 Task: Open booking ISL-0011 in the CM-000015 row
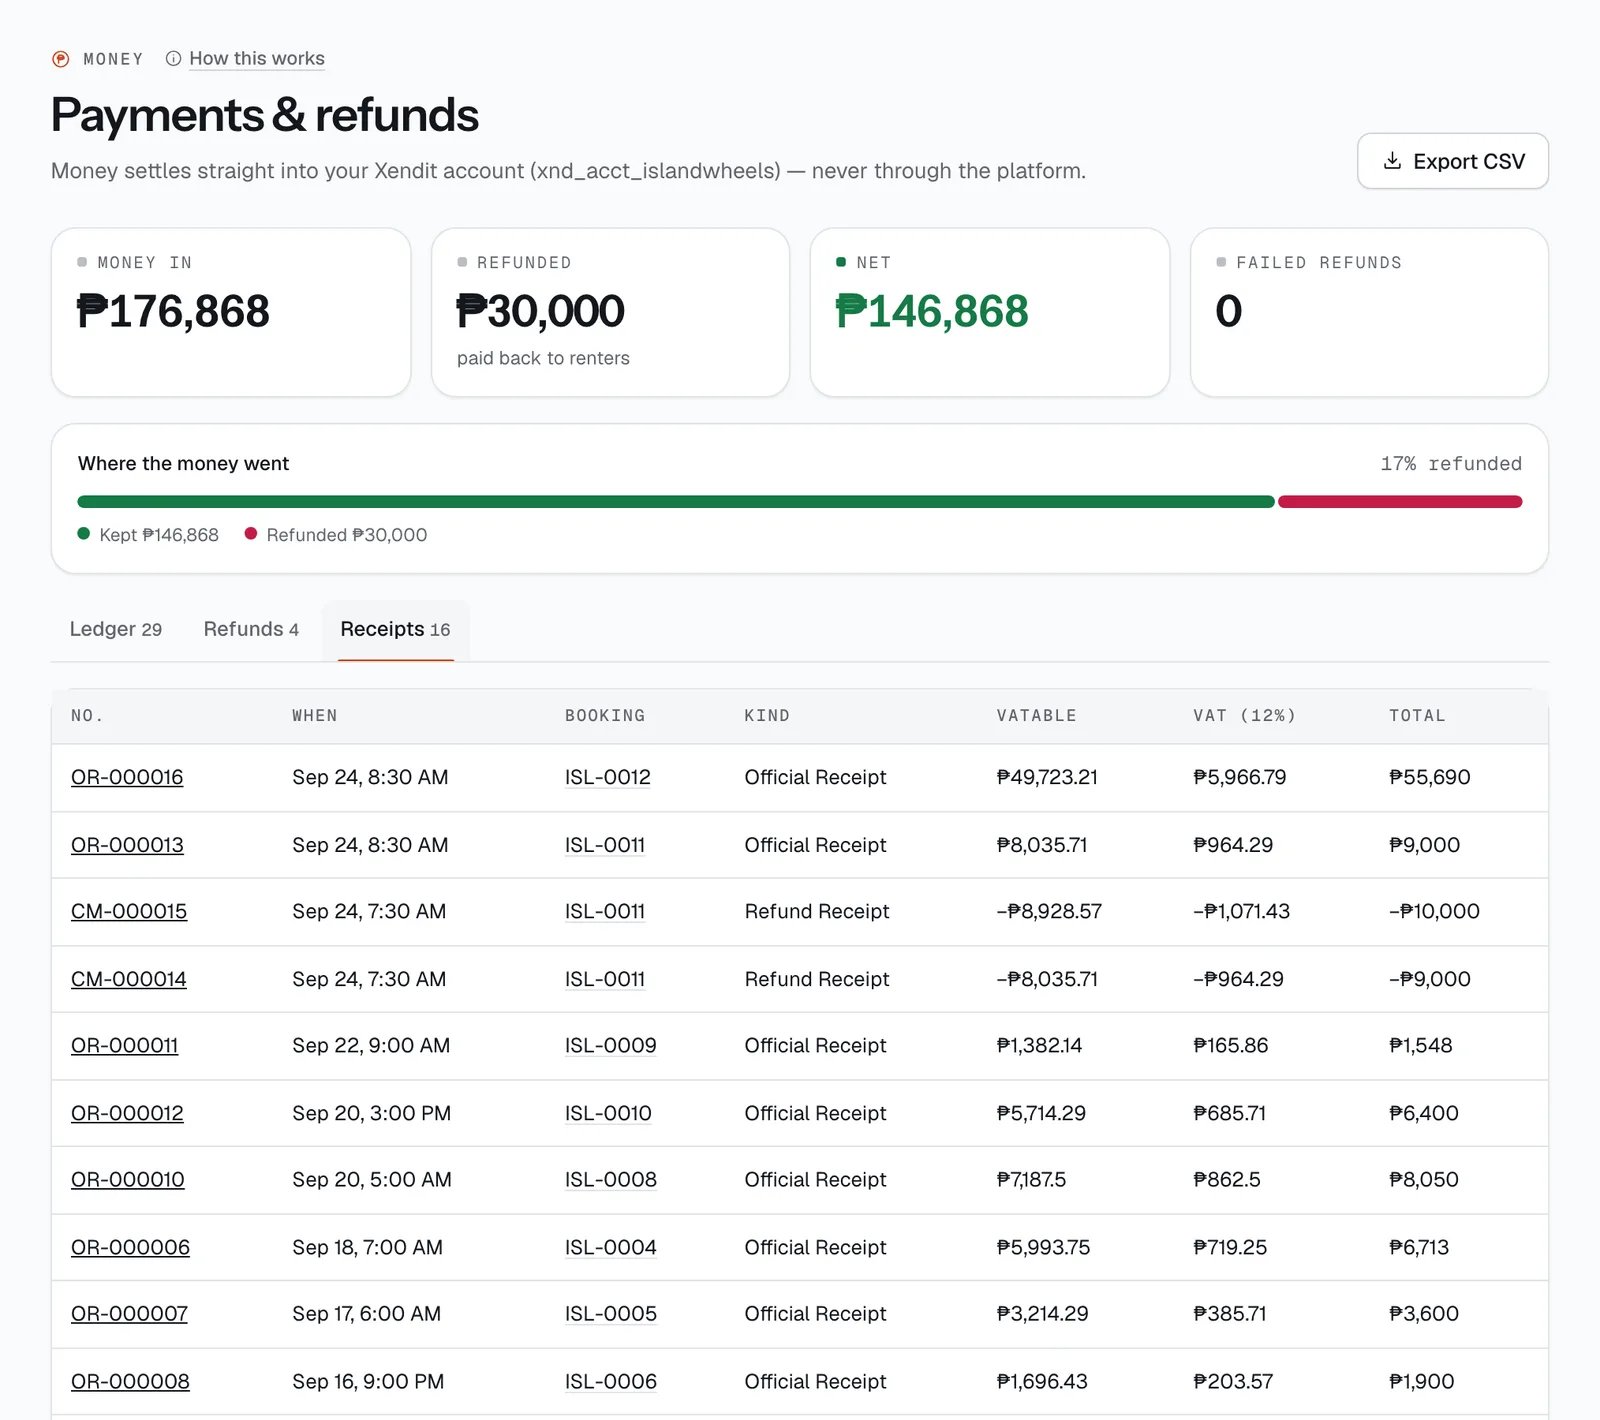tap(605, 911)
